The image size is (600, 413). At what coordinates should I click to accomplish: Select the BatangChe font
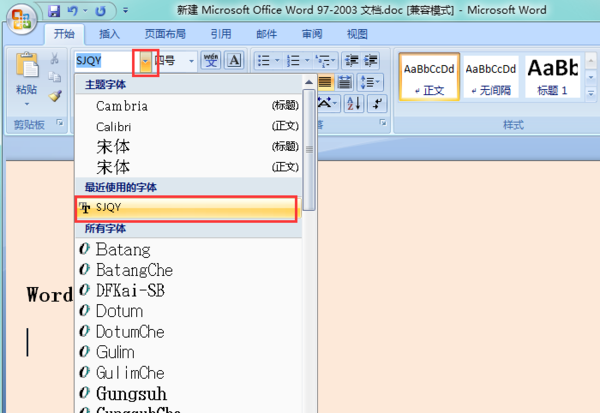click(x=188, y=270)
